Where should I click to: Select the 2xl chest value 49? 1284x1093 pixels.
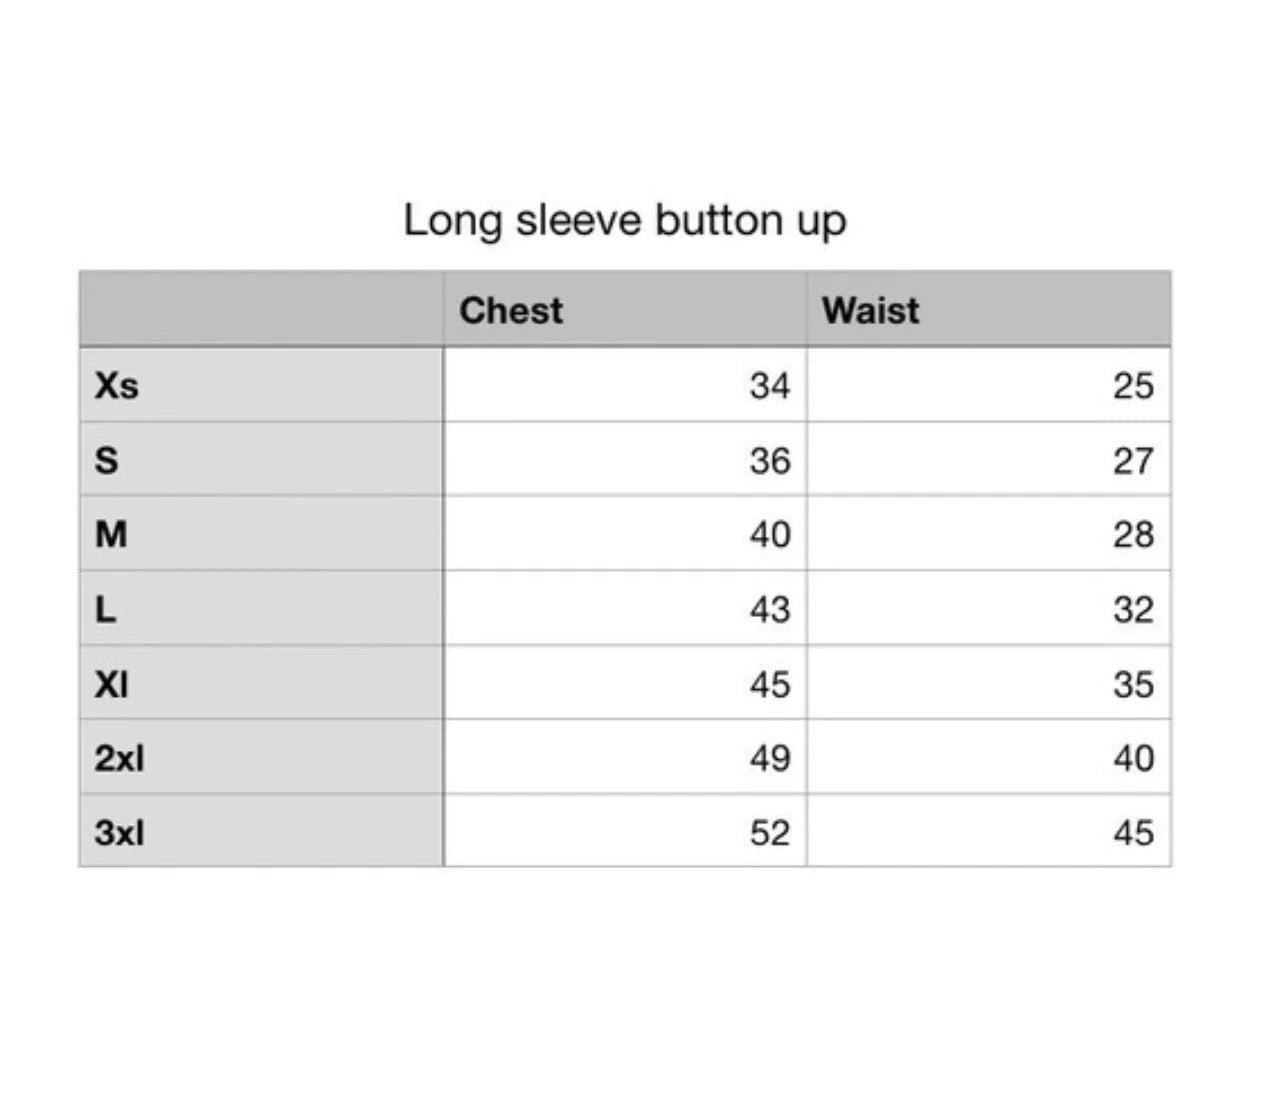click(x=769, y=759)
